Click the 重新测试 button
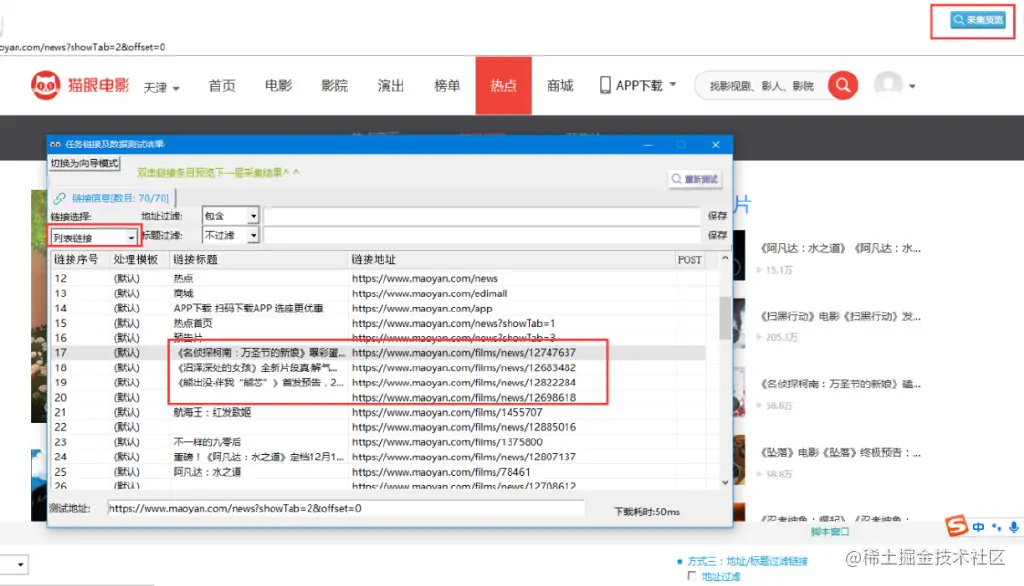 coord(695,179)
